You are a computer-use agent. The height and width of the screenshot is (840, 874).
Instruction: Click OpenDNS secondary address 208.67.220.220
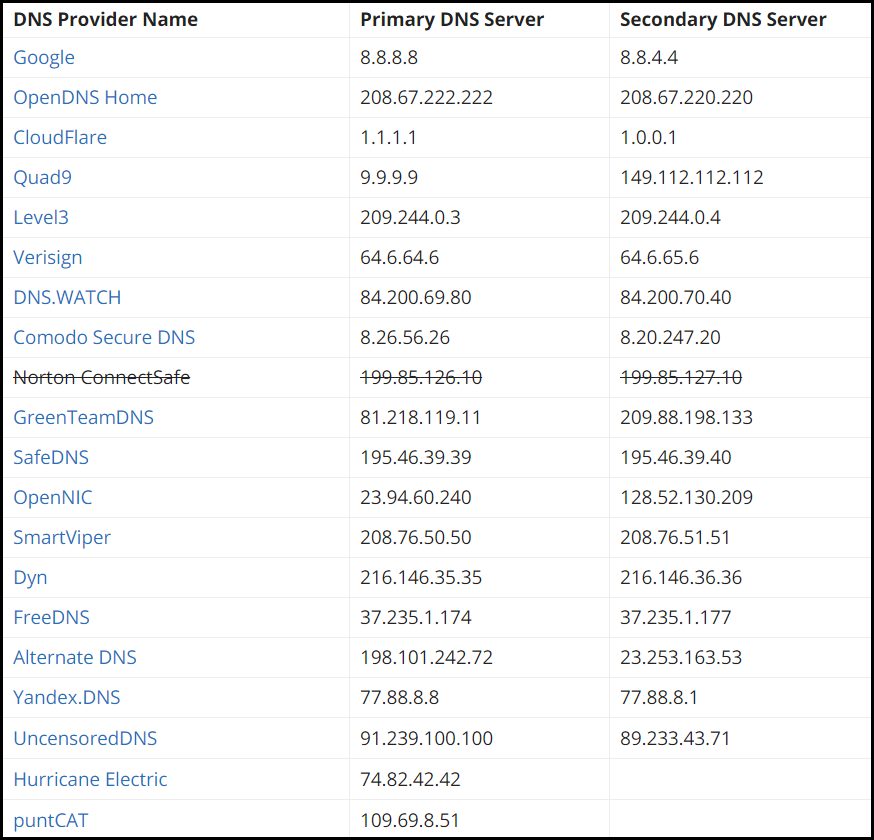point(686,98)
